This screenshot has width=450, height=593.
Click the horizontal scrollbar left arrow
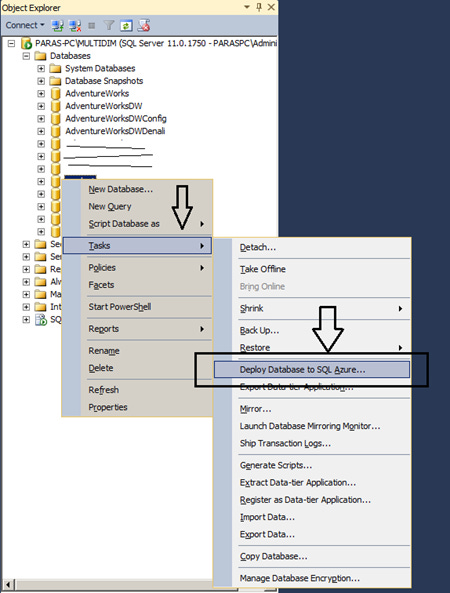(x=8, y=585)
